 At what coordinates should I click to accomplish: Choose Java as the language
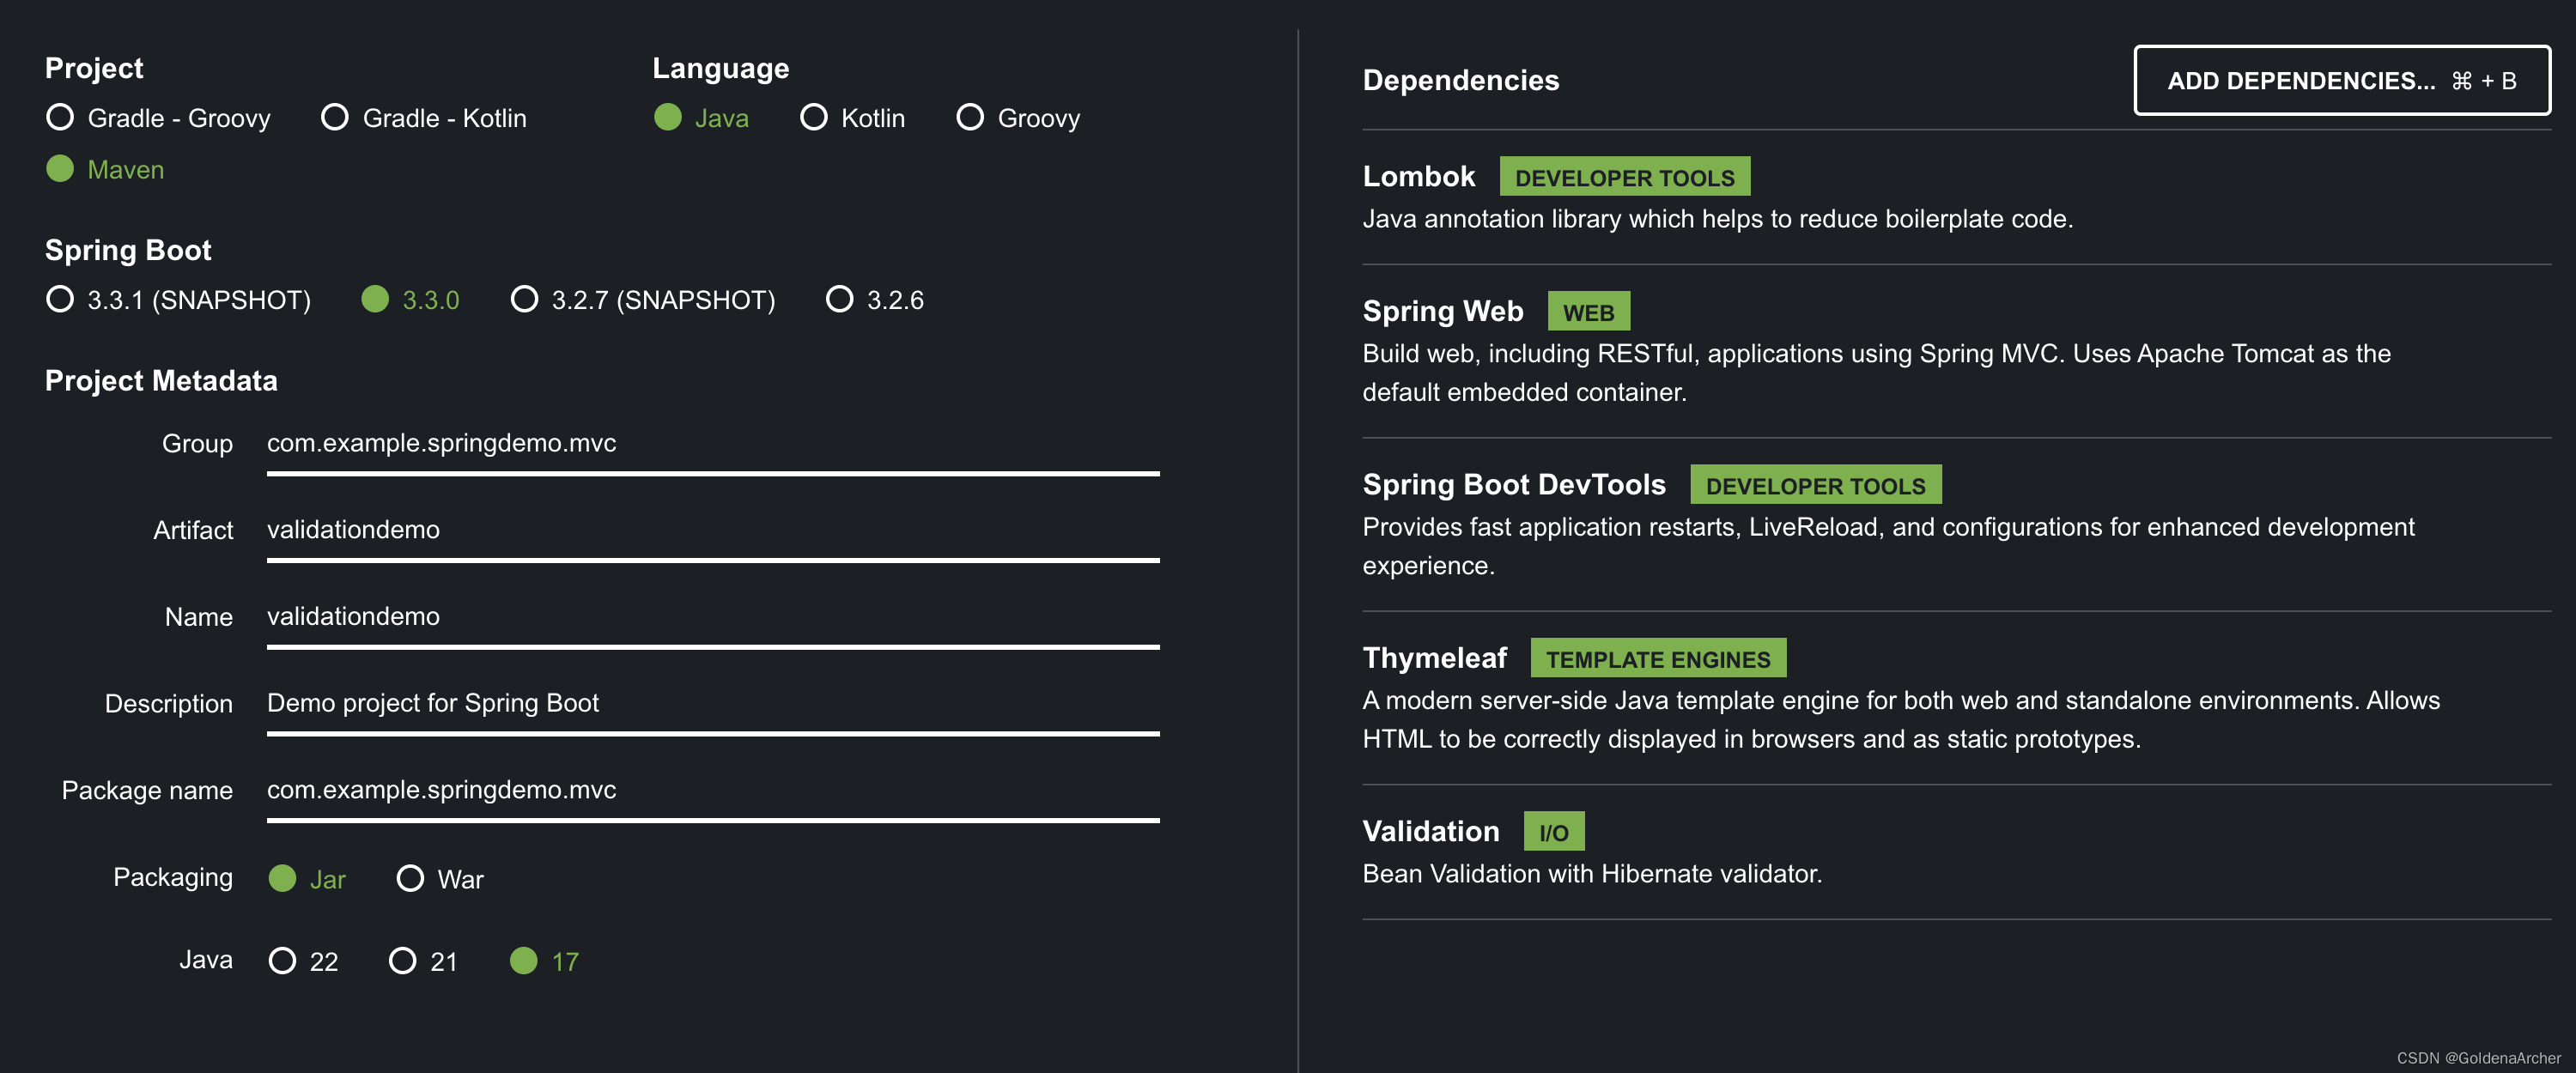click(701, 118)
